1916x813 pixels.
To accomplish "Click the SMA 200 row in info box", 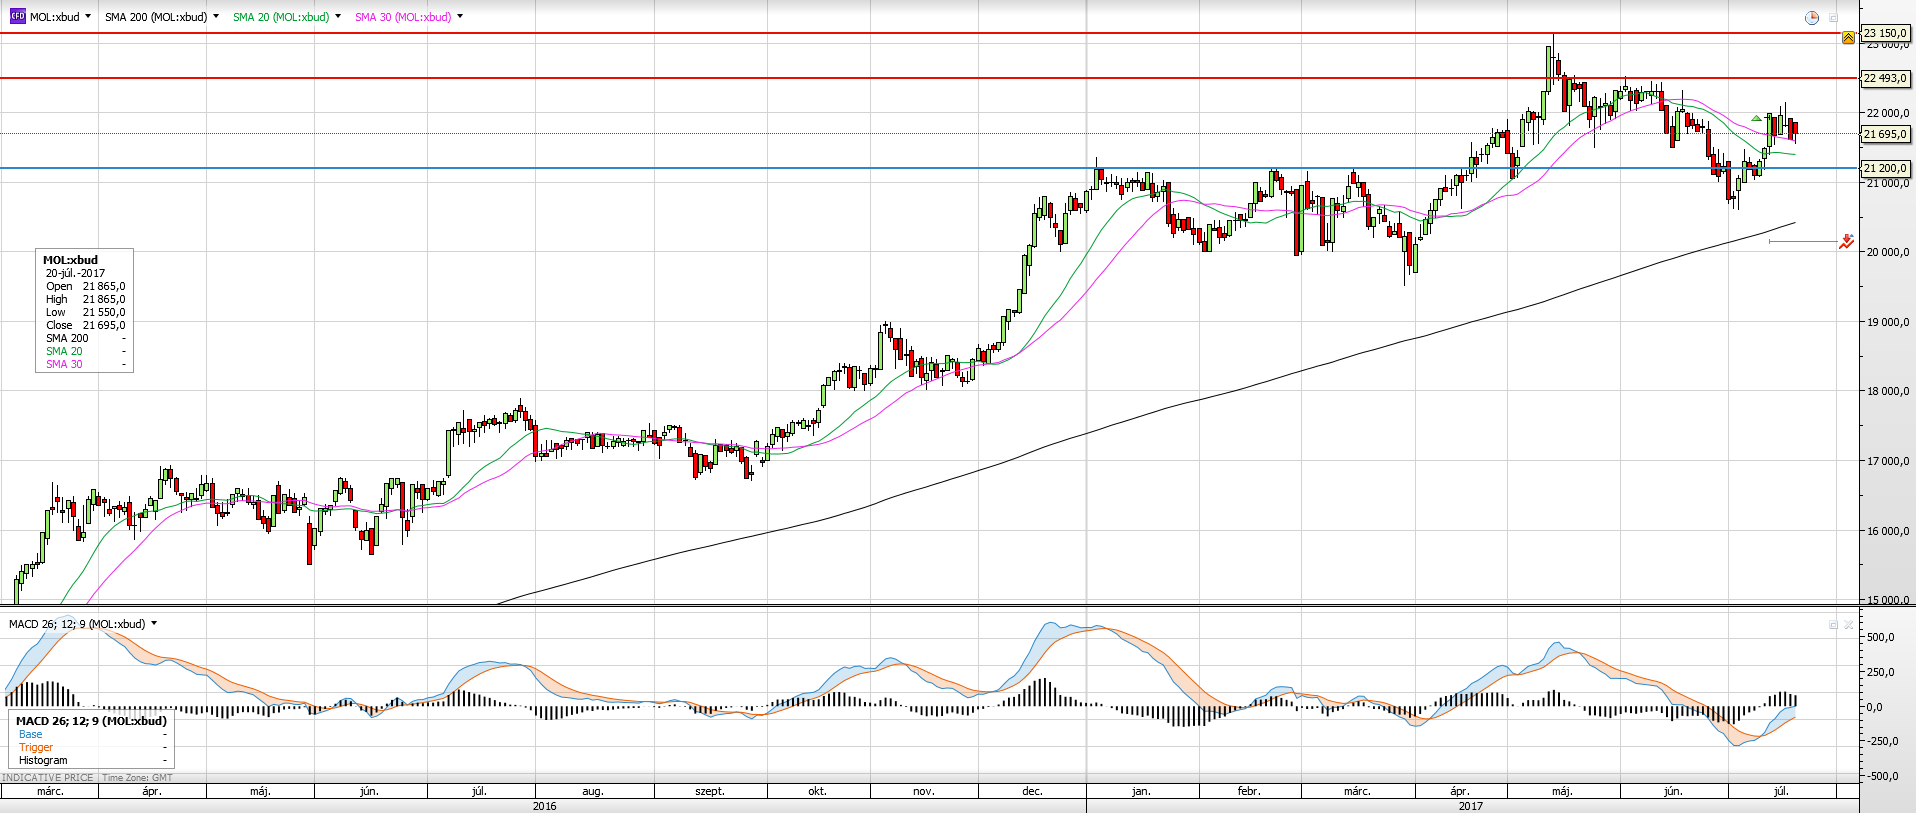I will coord(85,338).
